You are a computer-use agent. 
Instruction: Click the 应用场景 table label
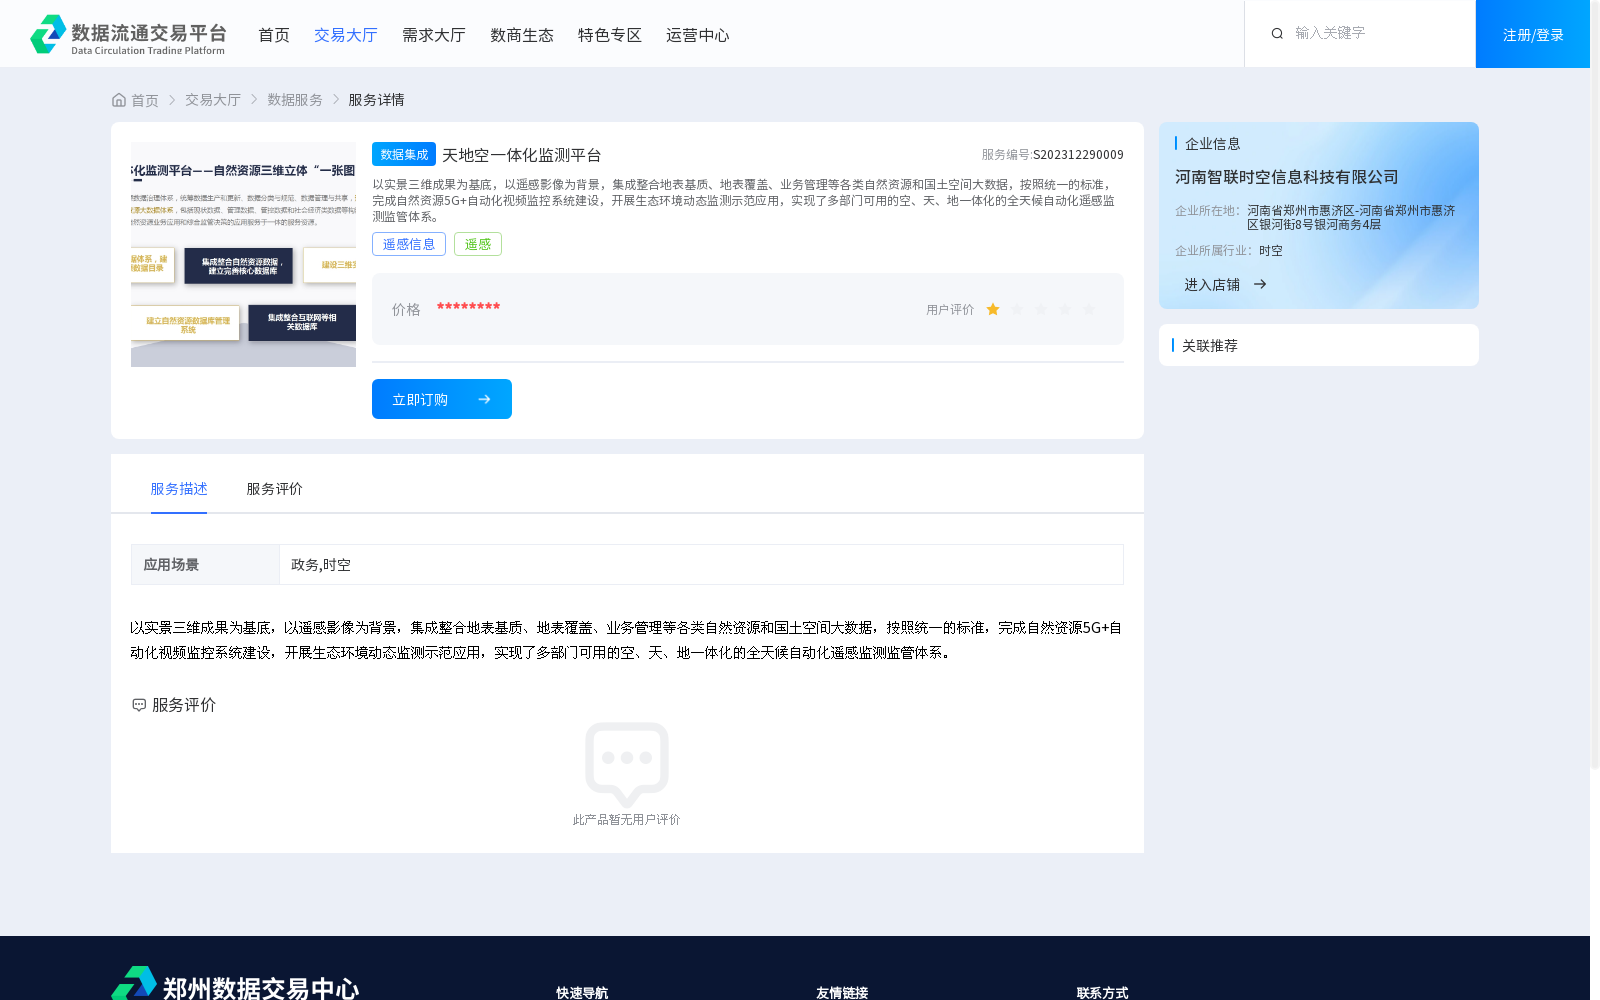coord(171,565)
